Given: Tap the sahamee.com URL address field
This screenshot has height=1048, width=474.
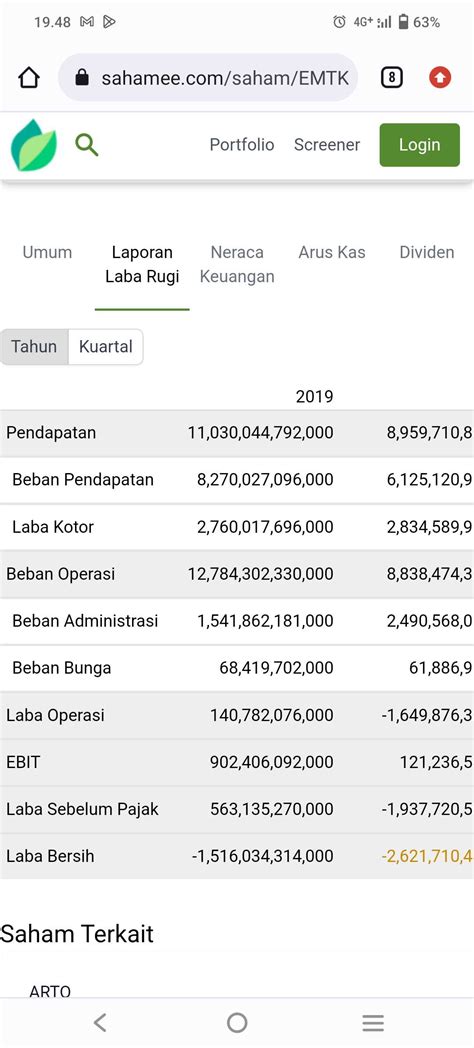Looking at the screenshot, I should [208, 78].
